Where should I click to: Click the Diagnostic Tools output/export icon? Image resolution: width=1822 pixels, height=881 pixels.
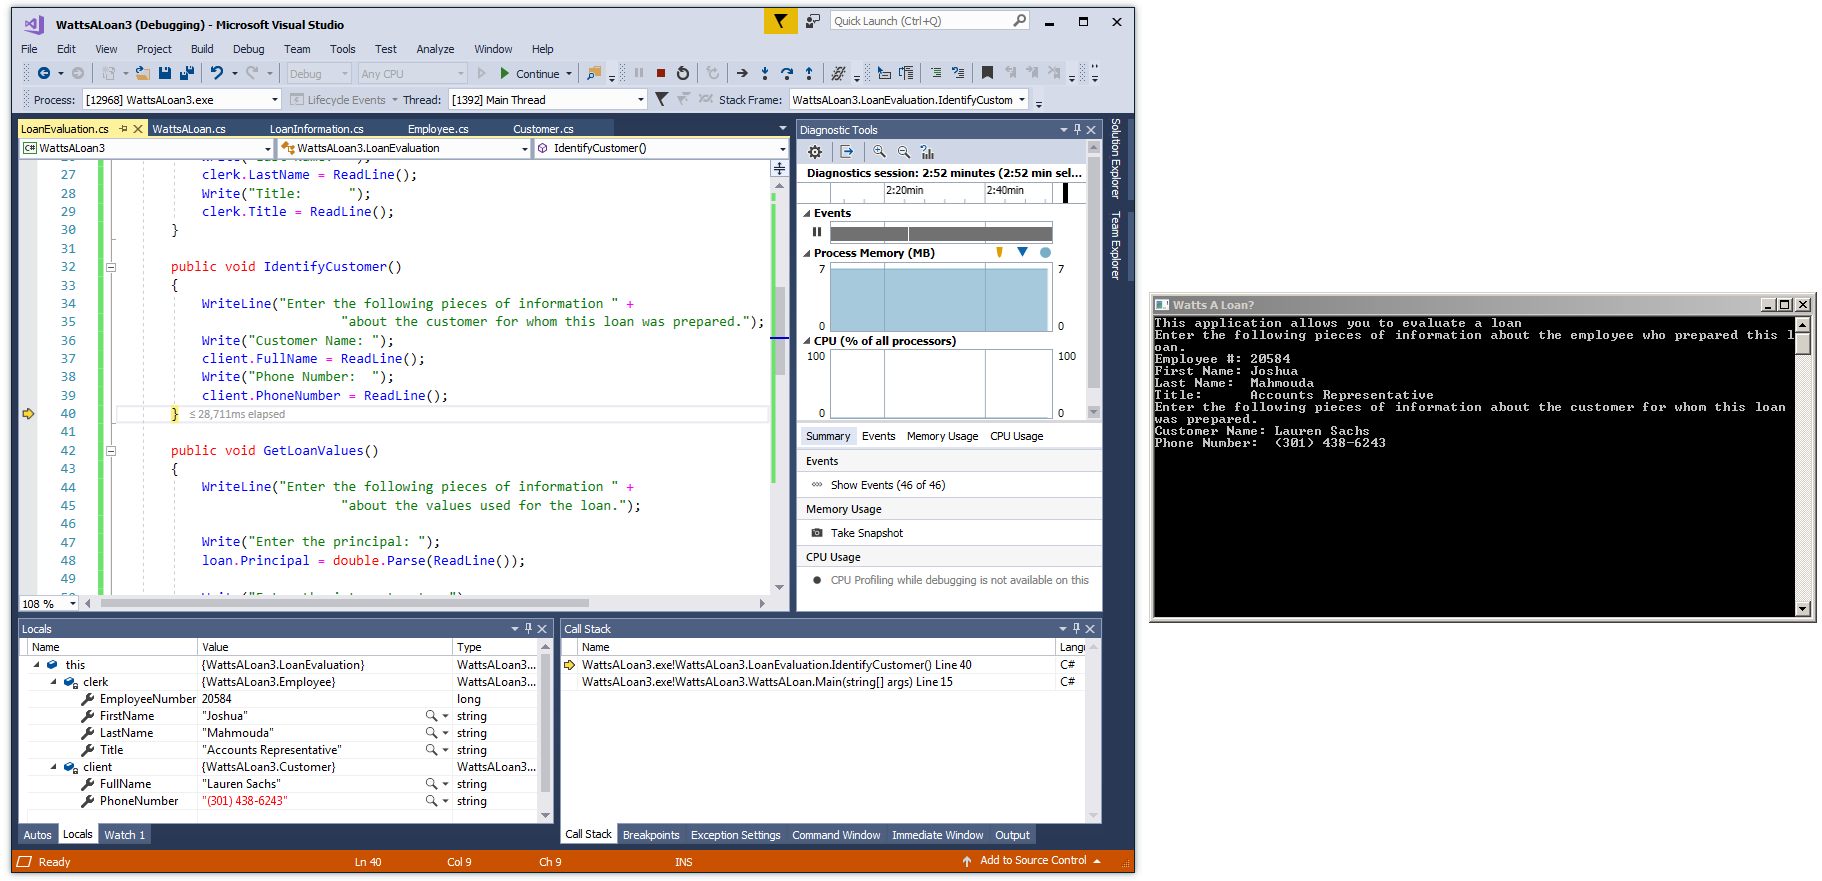tap(847, 152)
